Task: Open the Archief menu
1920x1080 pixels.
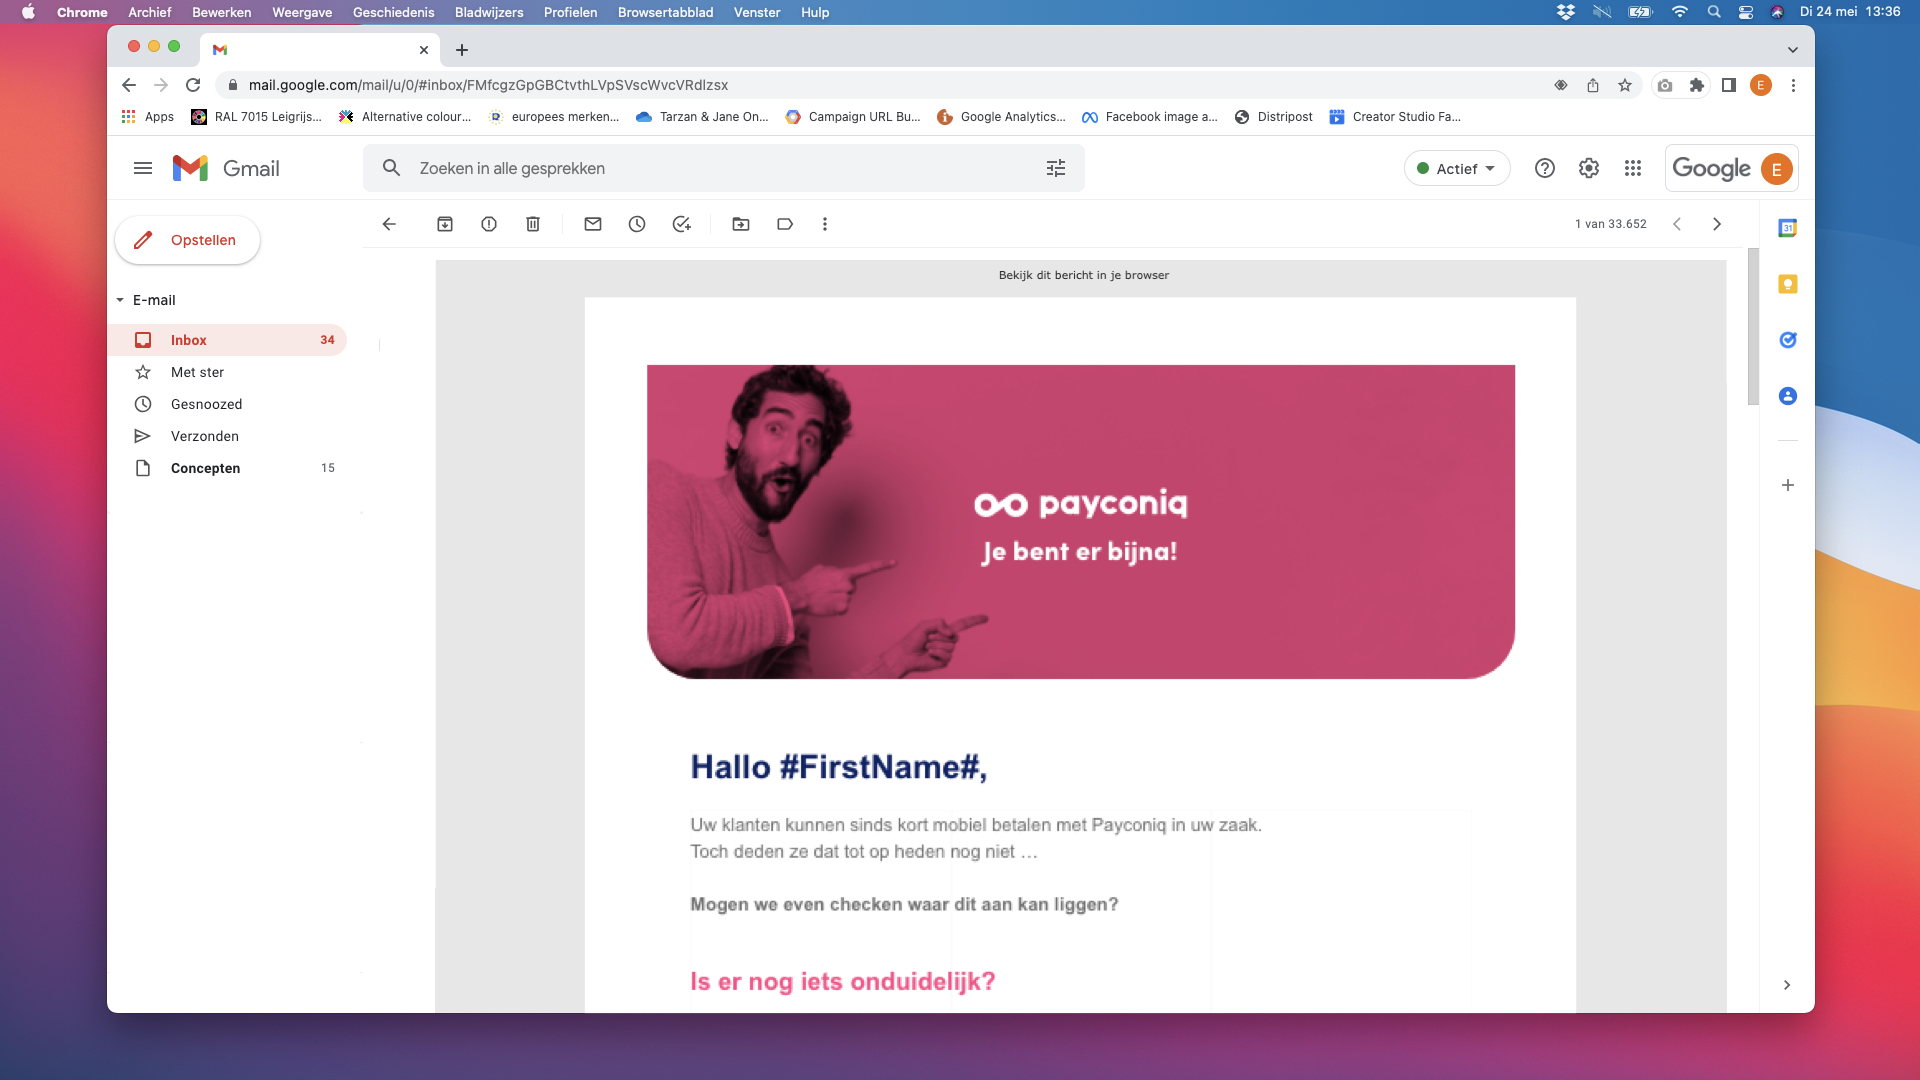Action: coord(150,12)
